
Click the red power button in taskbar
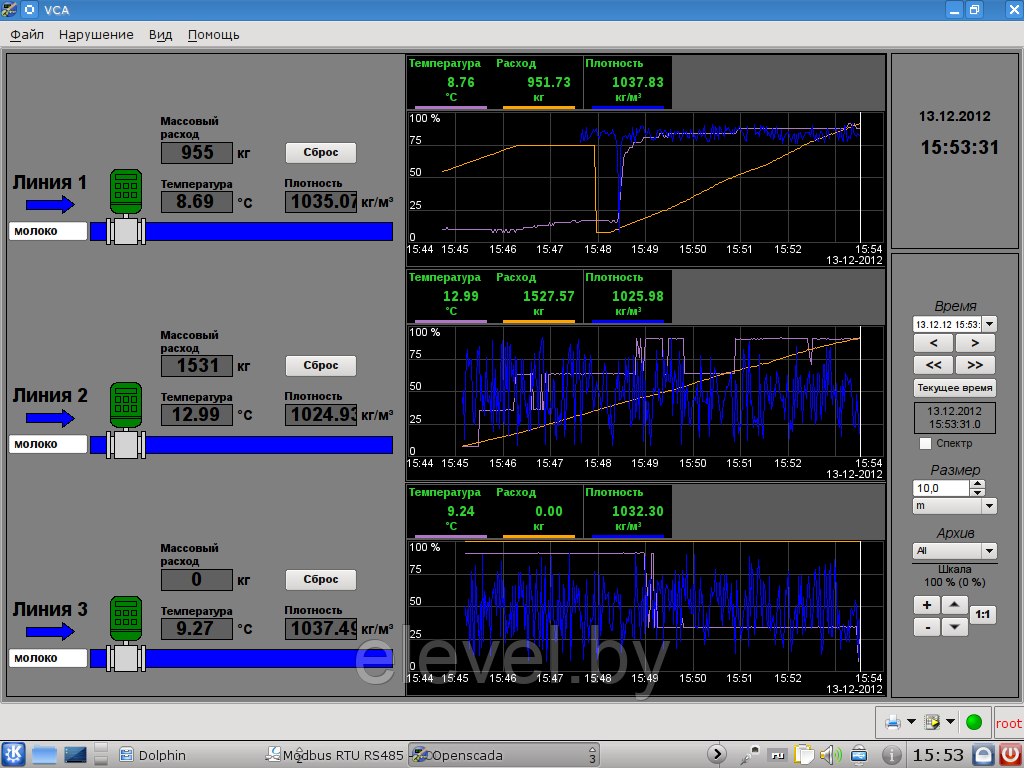(1010, 754)
